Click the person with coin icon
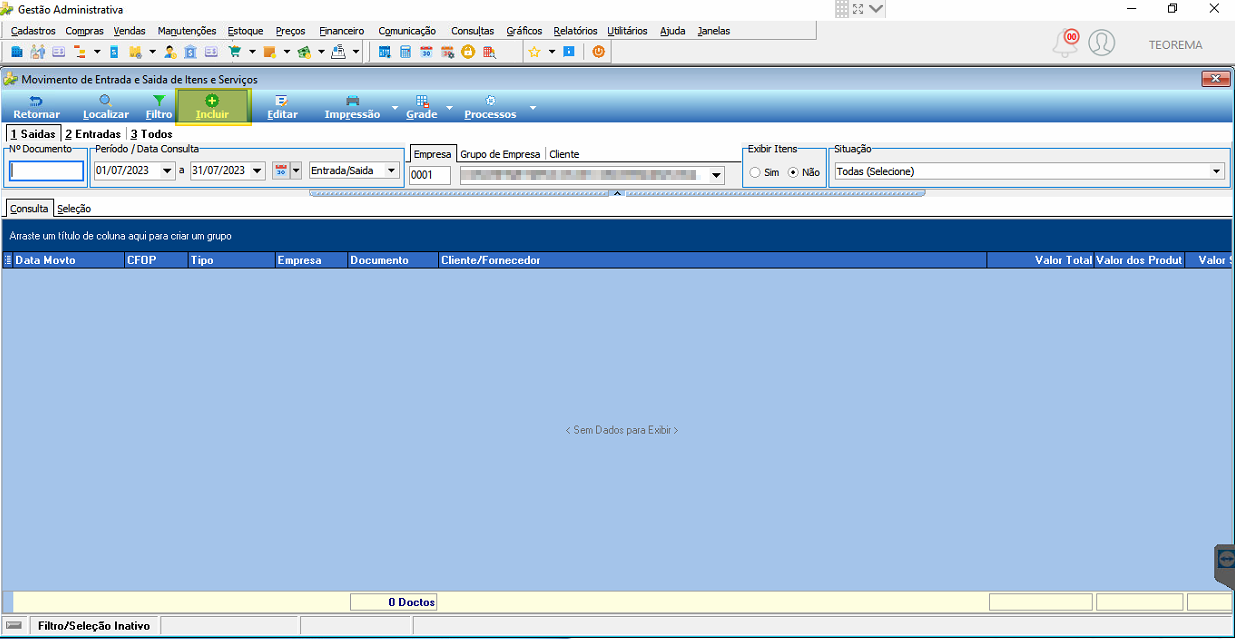The width and height of the screenshot is (1235, 639). point(170,51)
